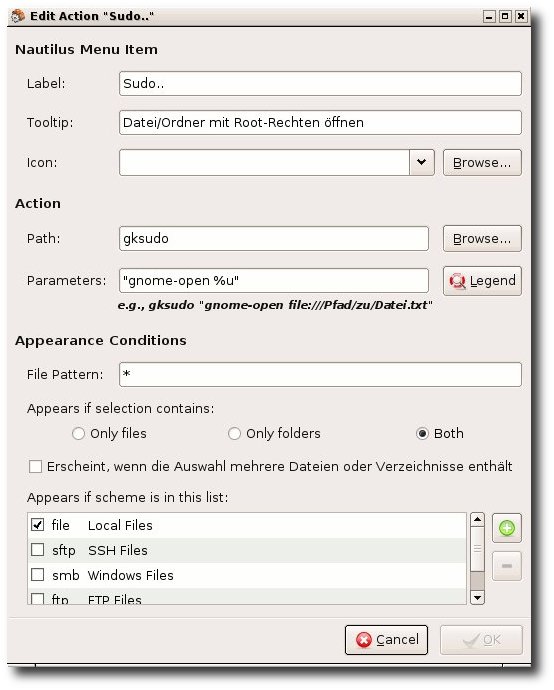
Task: Click the scheme list scrollbar handle
Action: pos(477,549)
